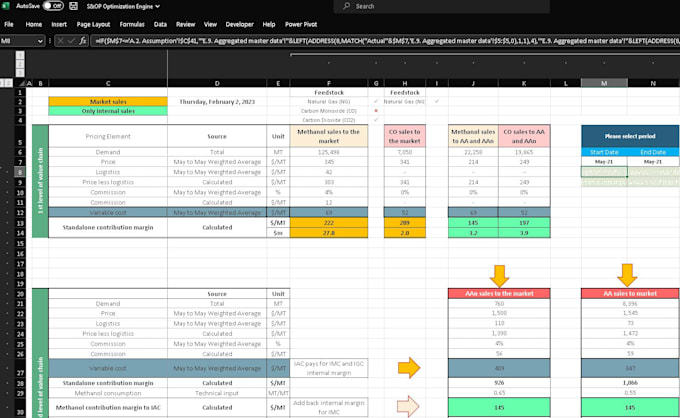Viewport: 680px width, 418px height.
Task: Switch to the Power Pivot tab
Action: 301,23
